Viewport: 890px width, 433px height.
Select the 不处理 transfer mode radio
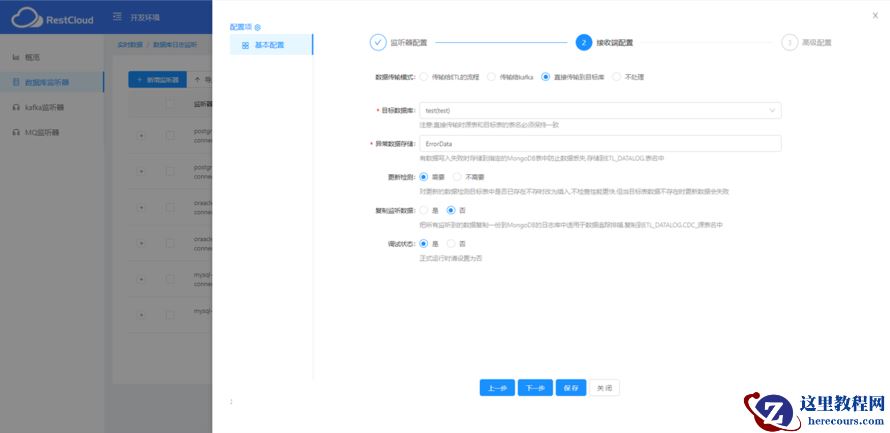pos(617,77)
